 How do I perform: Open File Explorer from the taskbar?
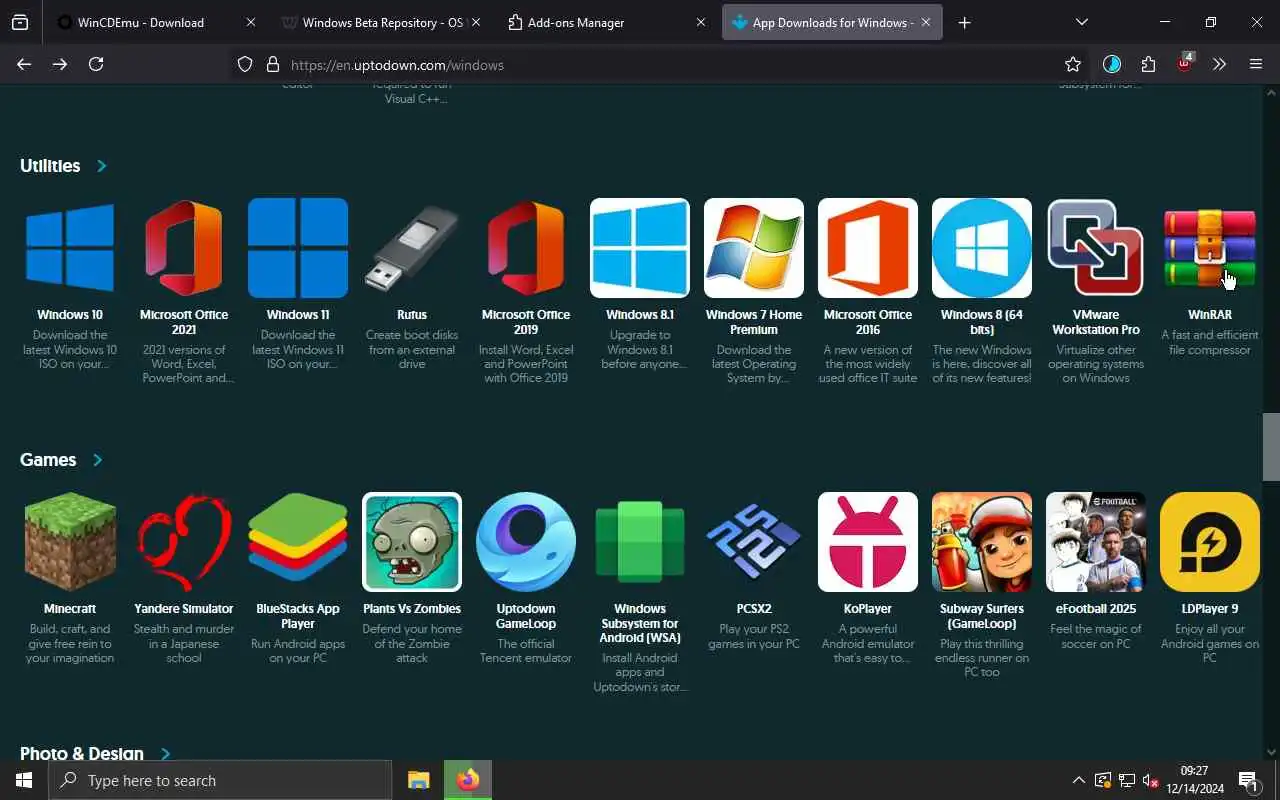click(x=418, y=780)
